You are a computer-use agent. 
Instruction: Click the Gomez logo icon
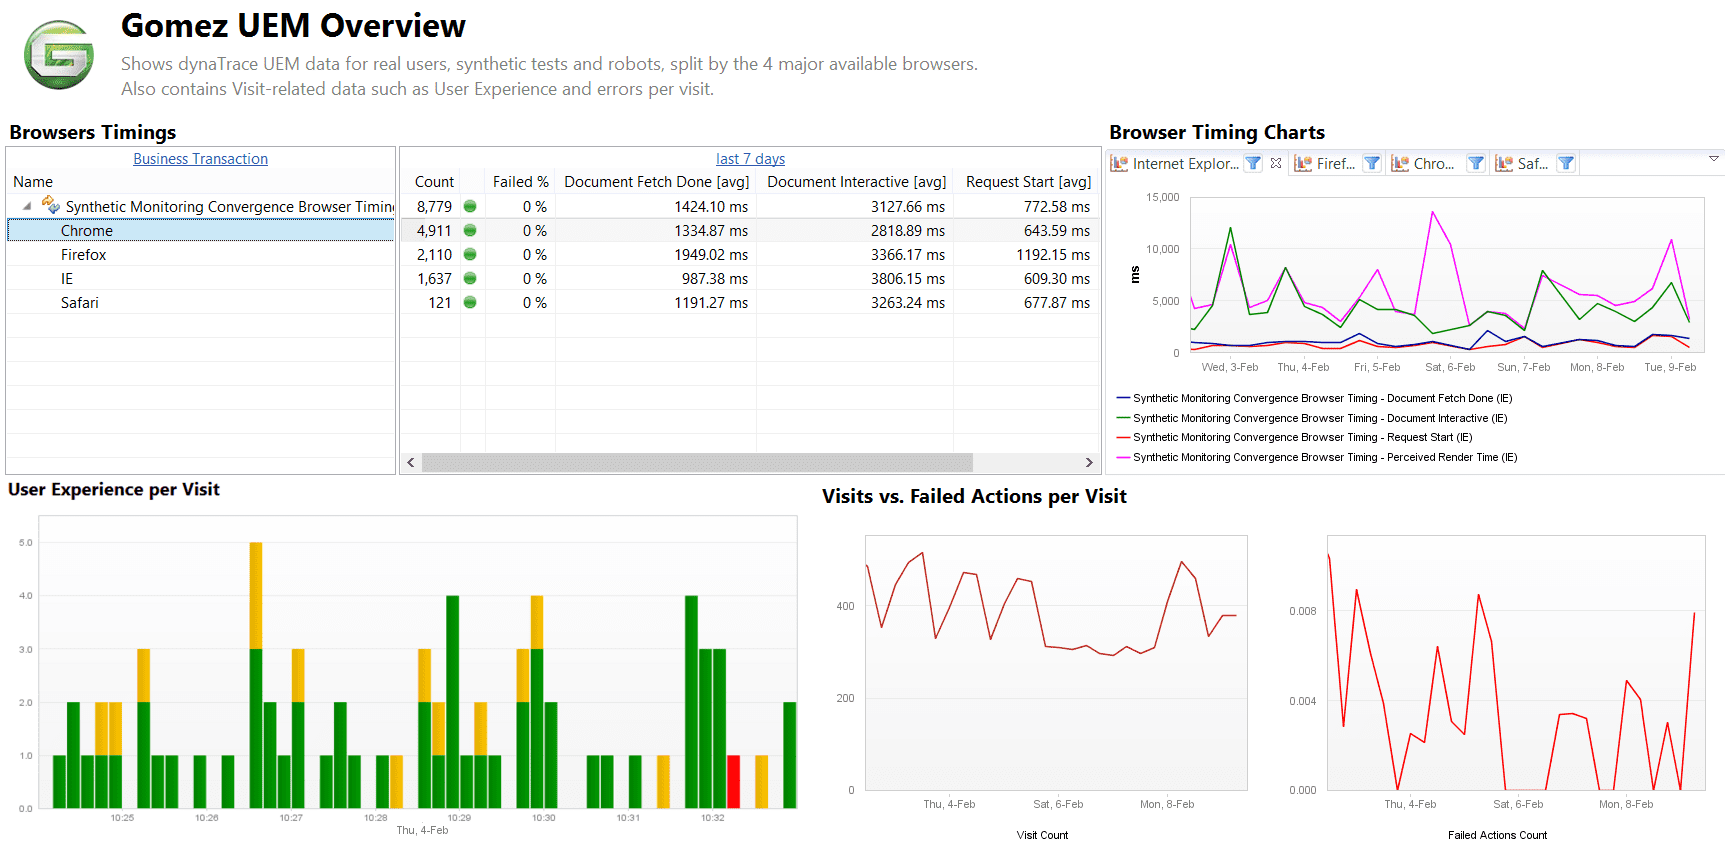[x=59, y=55]
